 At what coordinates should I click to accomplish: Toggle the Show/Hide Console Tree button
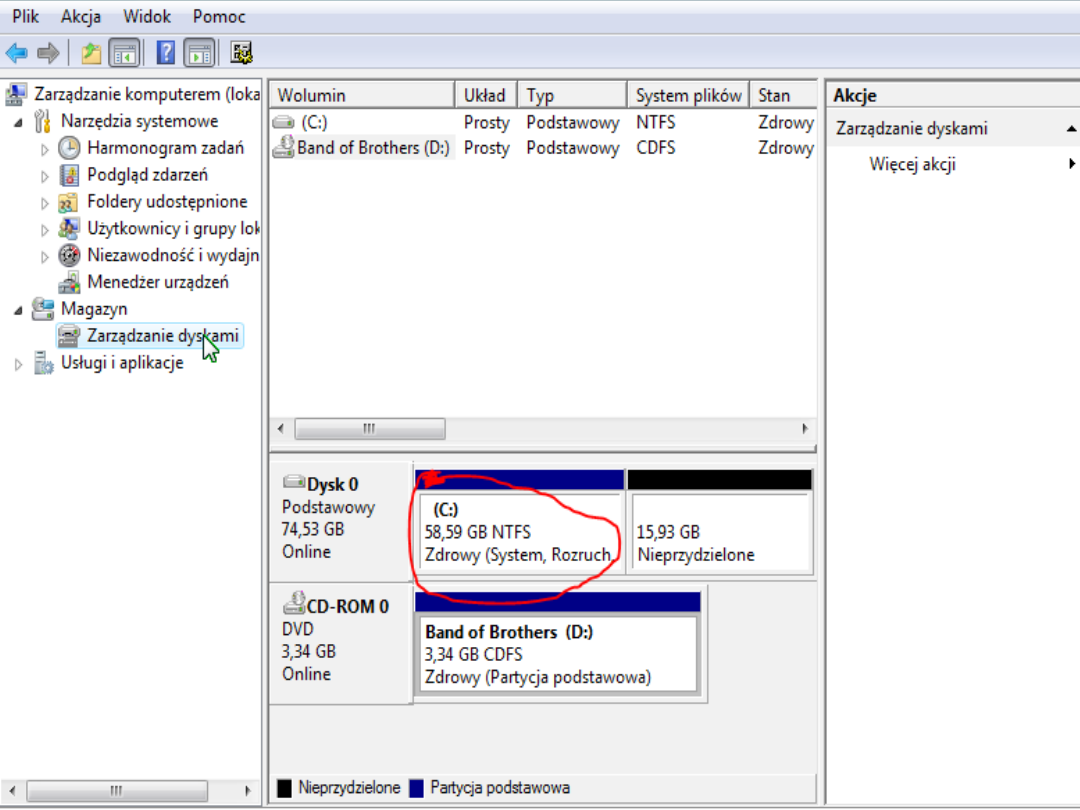(124, 52)
